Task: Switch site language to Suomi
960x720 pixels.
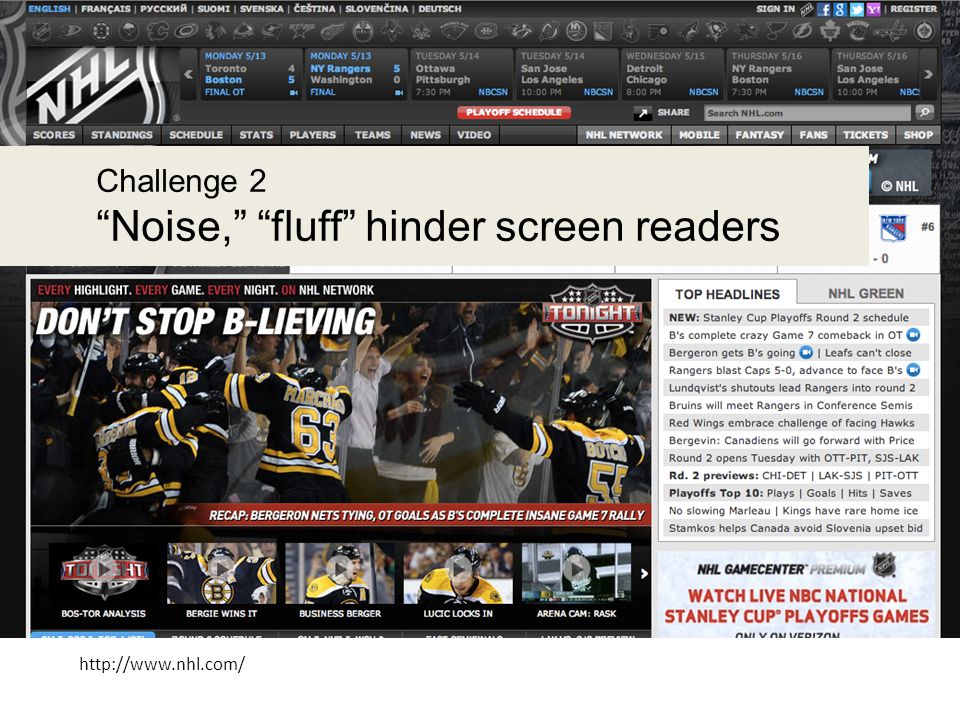Action: coord(214,9)
